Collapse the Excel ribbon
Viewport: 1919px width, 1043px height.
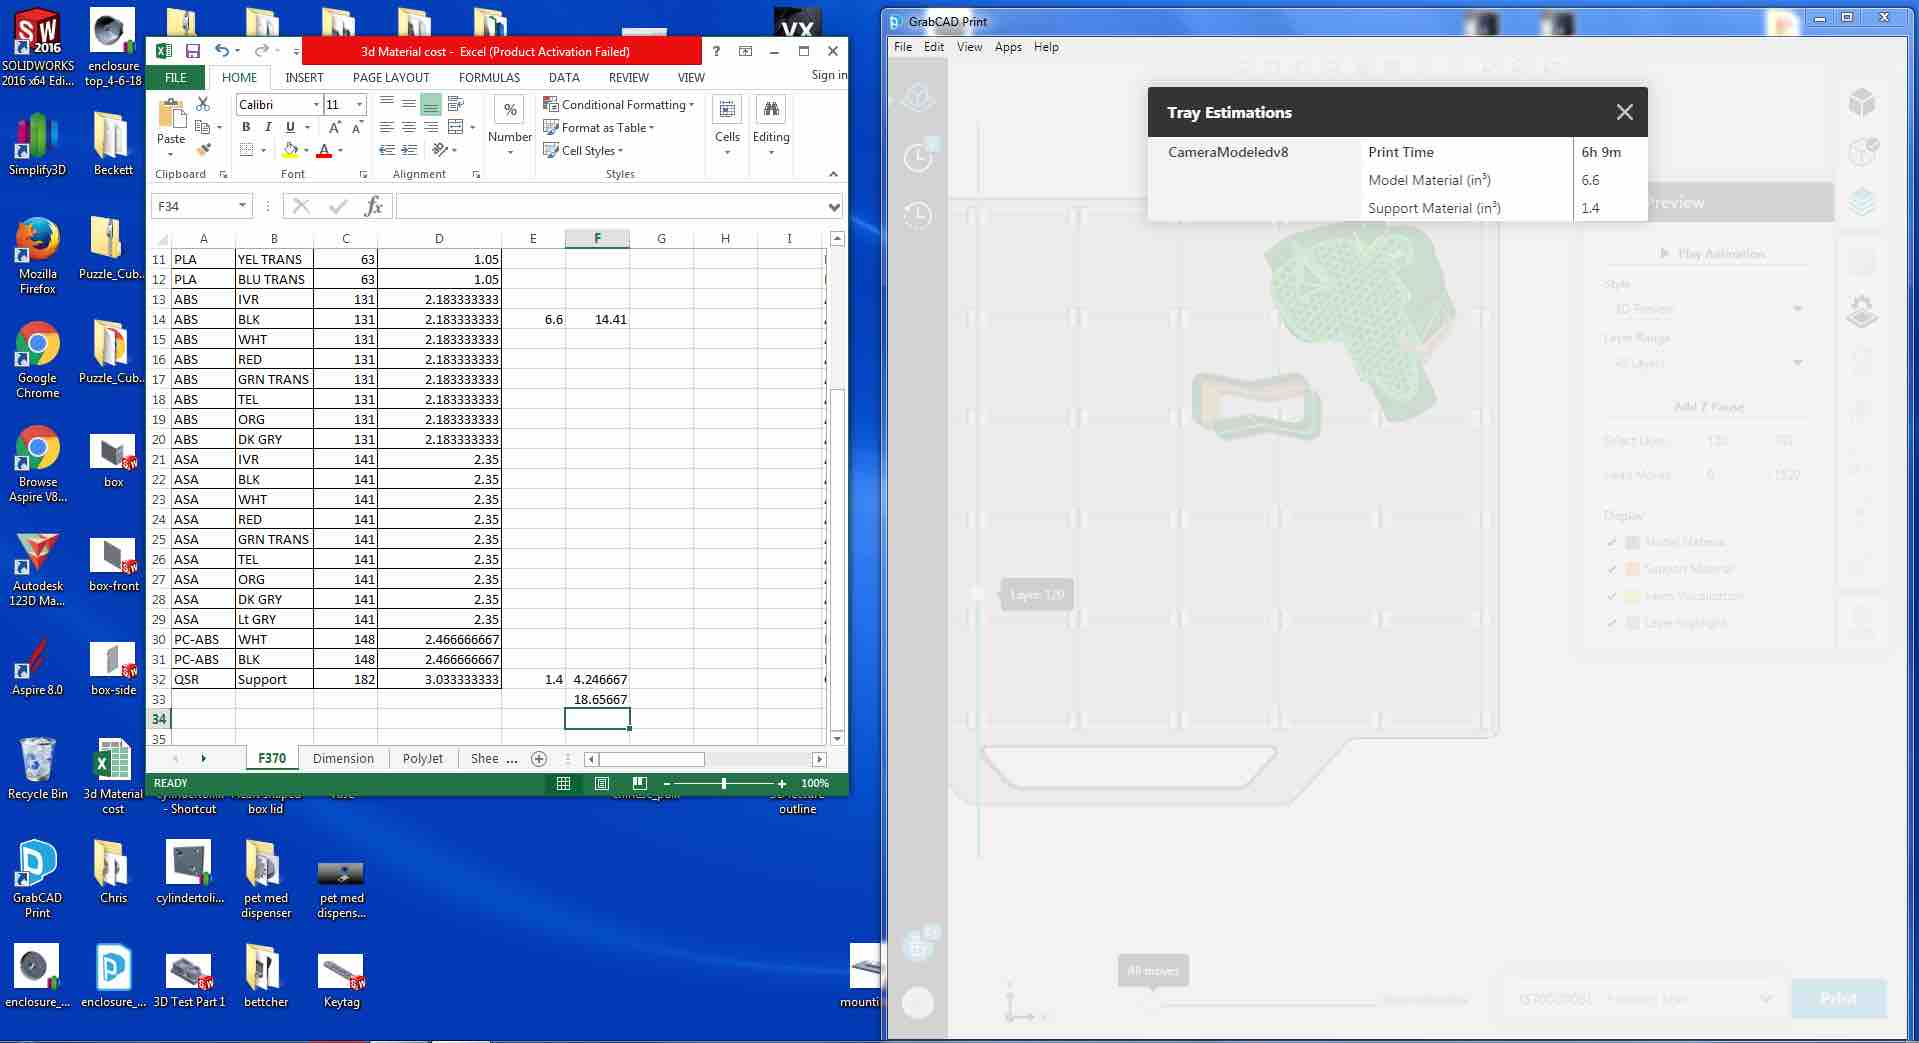click(833, 174)
